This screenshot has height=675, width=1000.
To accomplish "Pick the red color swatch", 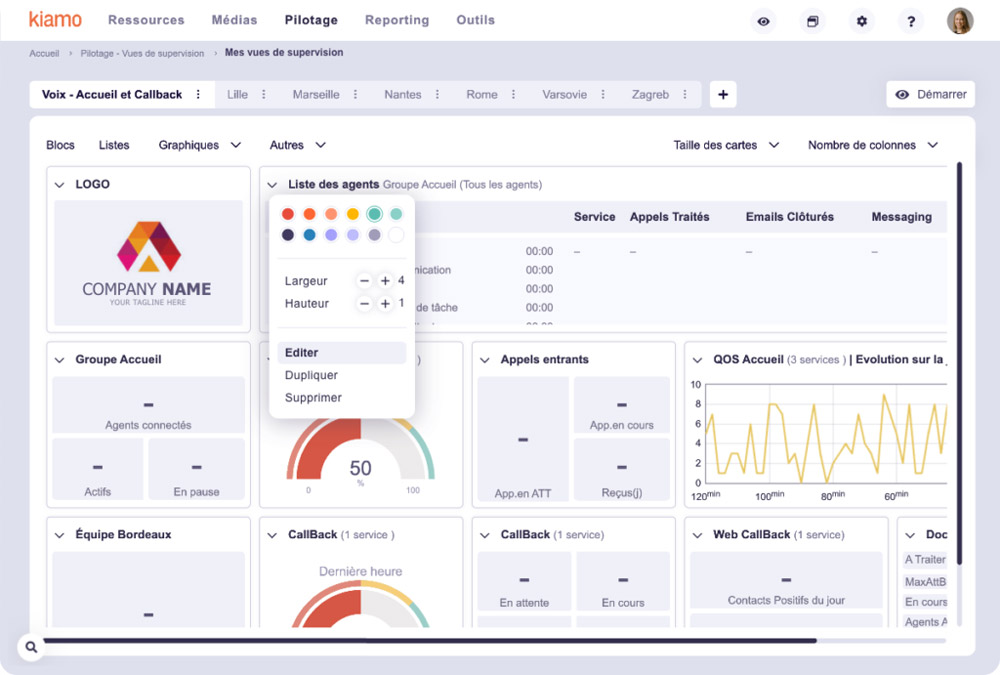I will pyautogui.click(x=288, y=214).
